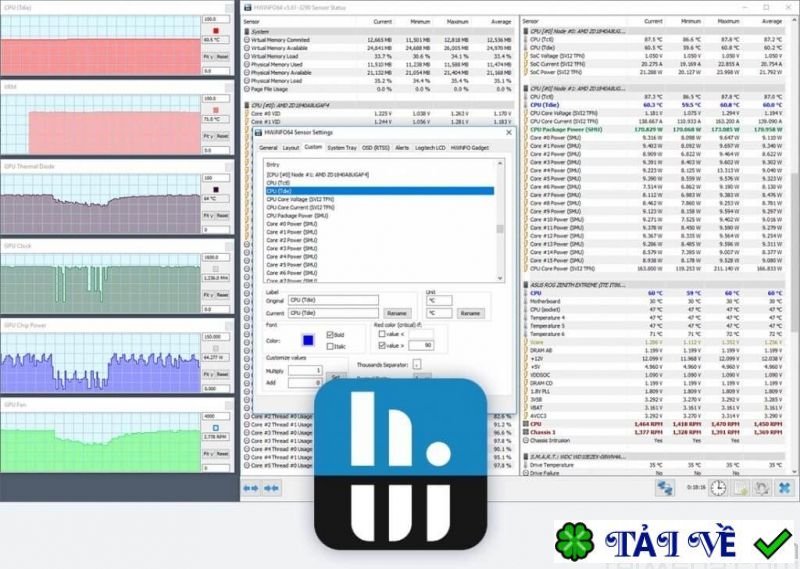Screen dimensions: 800x569
Task: Click the pink color square in VRM graph
Action: (x=216, y=110)
